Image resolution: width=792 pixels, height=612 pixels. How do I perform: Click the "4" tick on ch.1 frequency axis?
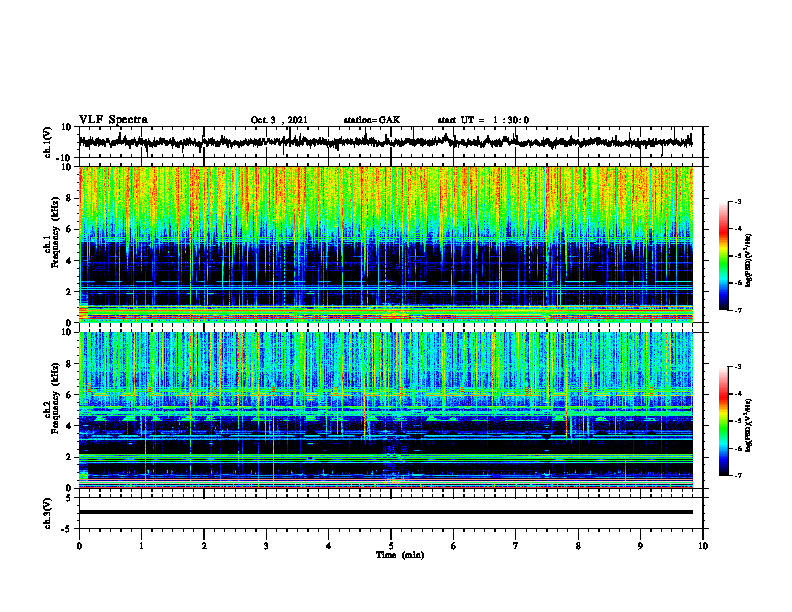click(70, 261)
